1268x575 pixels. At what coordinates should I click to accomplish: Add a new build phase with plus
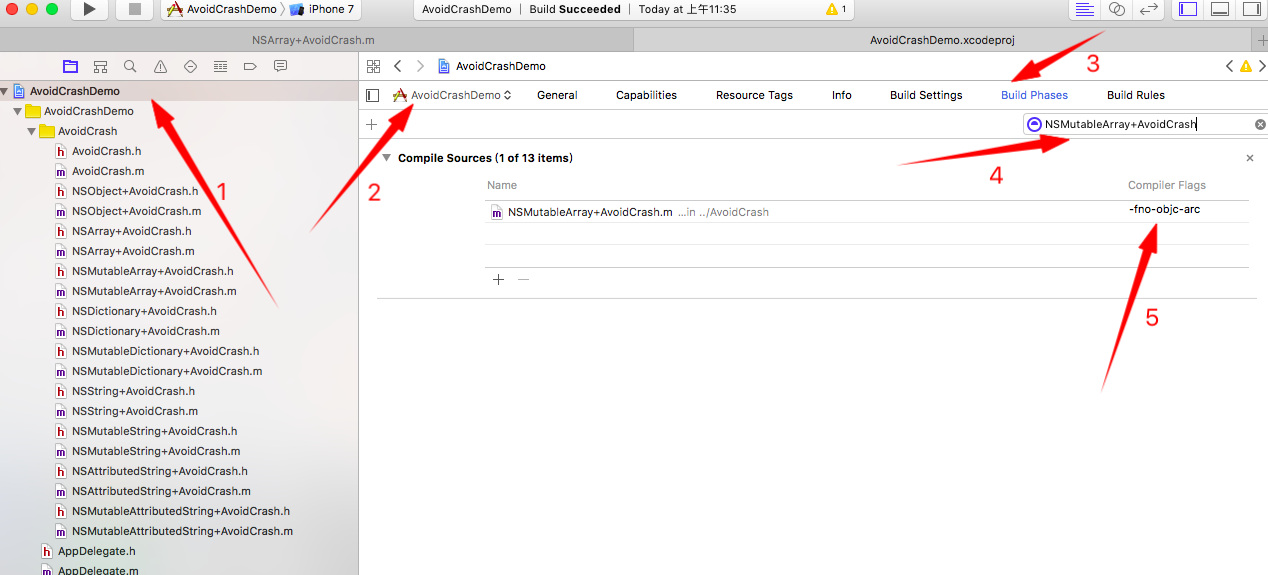371,124
